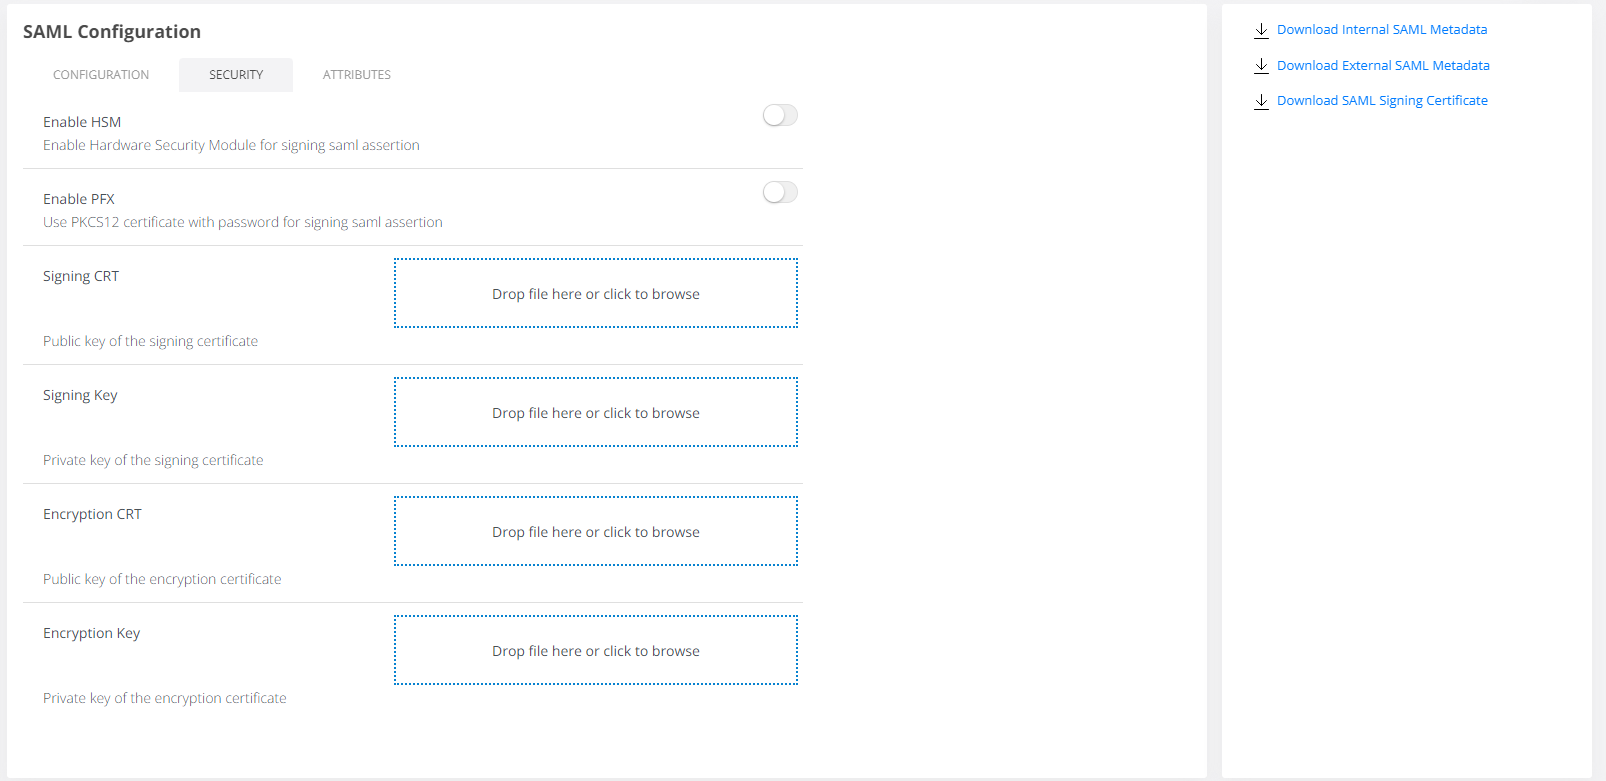1606x781 pixels.
Task: Browse for a Signing CRT file
Action: point(596,294)
